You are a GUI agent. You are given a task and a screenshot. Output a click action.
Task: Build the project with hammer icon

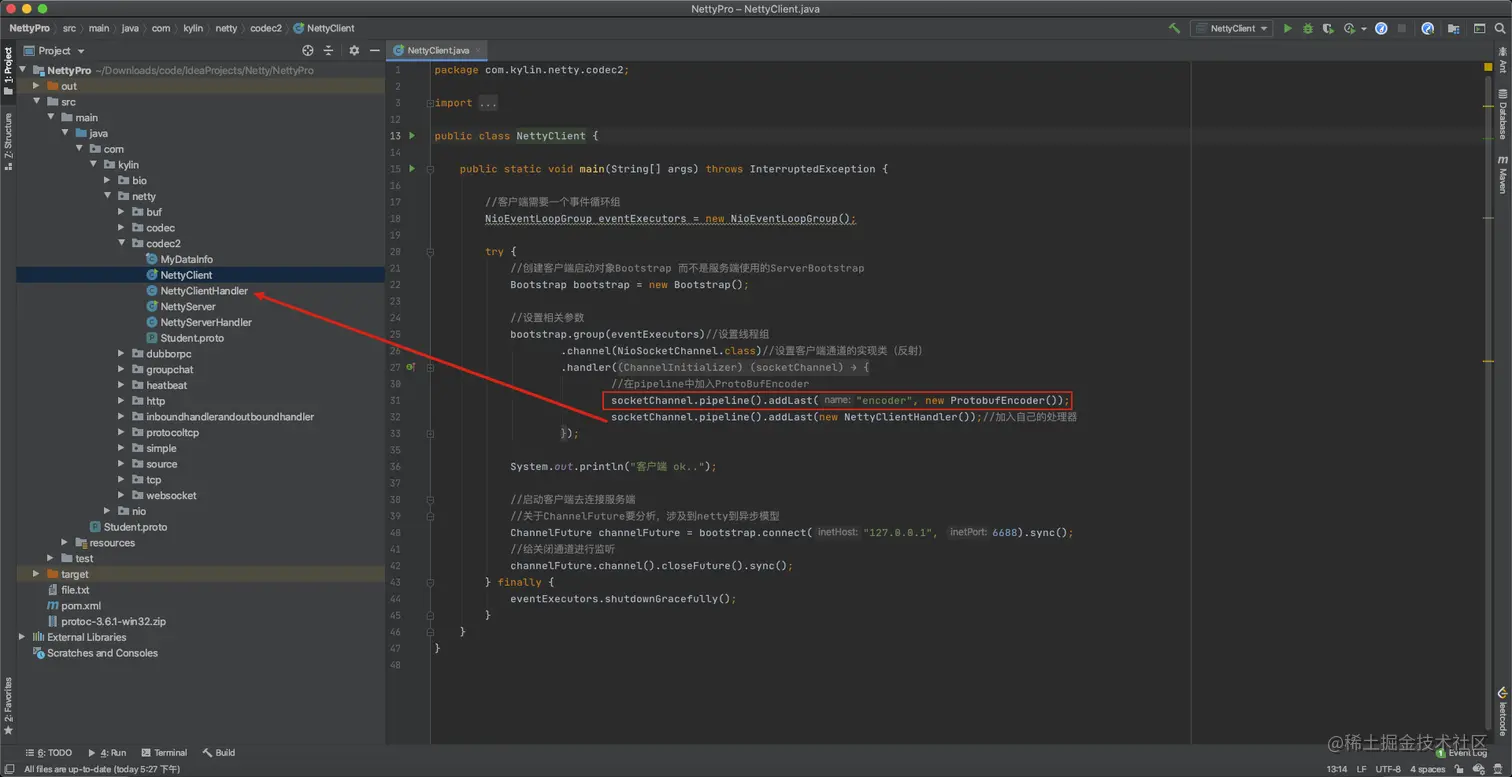click(1174, 28)
